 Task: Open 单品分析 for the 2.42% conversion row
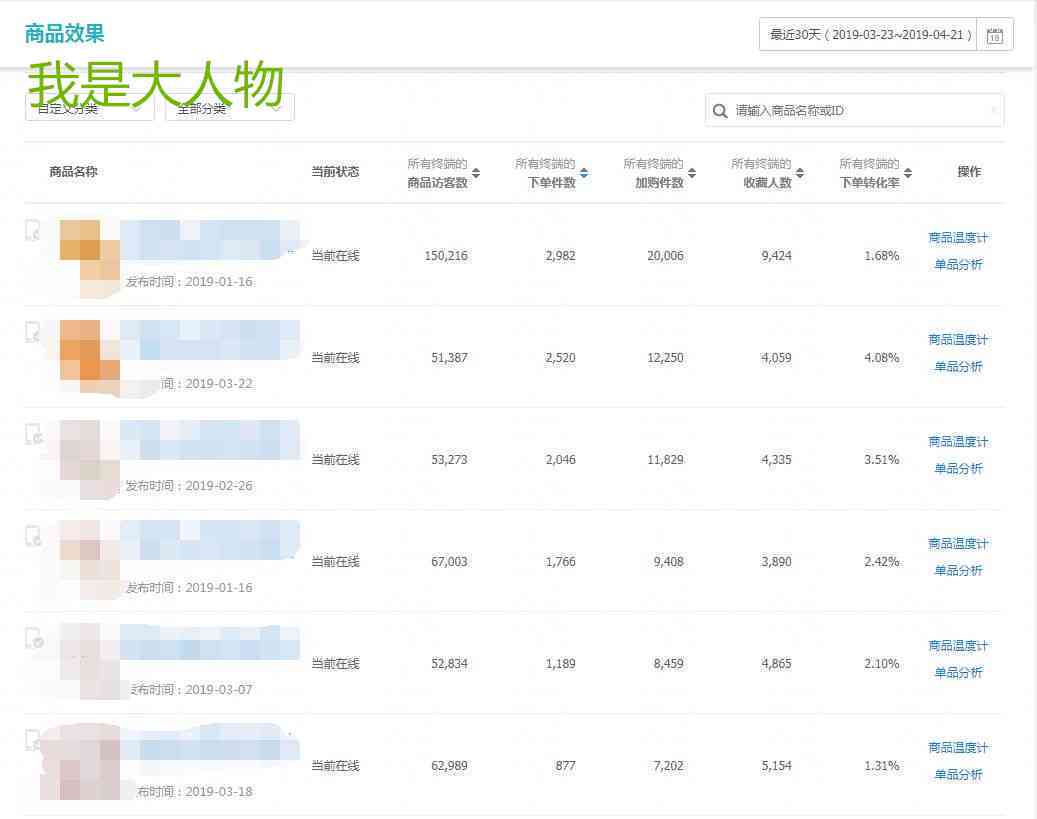pyautogui.click(x=958, y=570)
